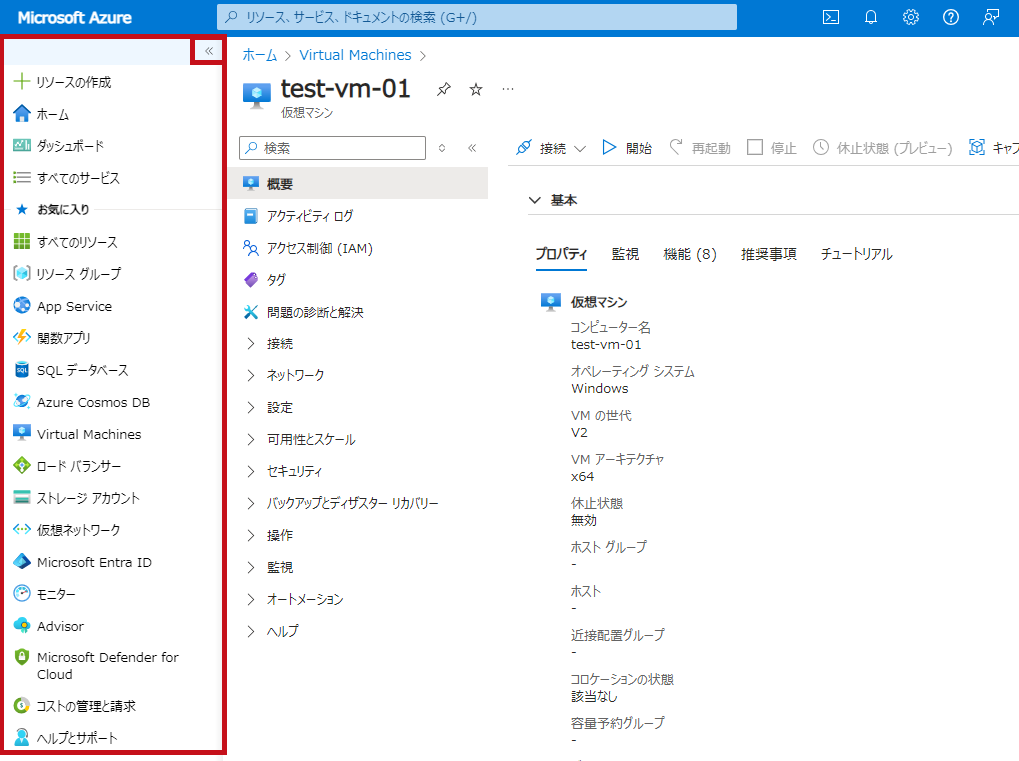Open the more options ellipsis beside test-vm-01
This screenshot has height=761, width=1019.
508,89
